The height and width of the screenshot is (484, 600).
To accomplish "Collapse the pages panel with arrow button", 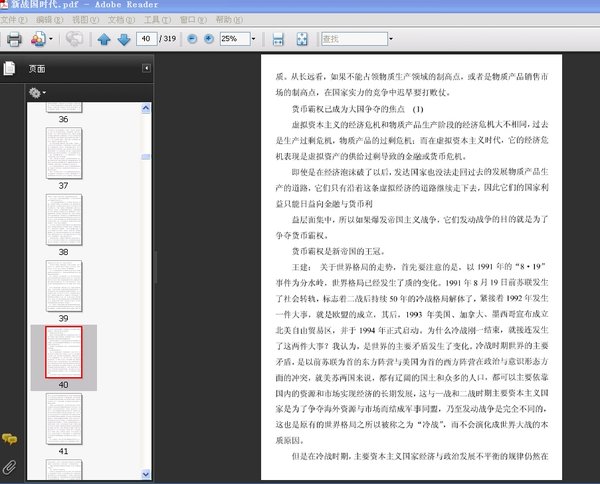I will pos(146,68).
